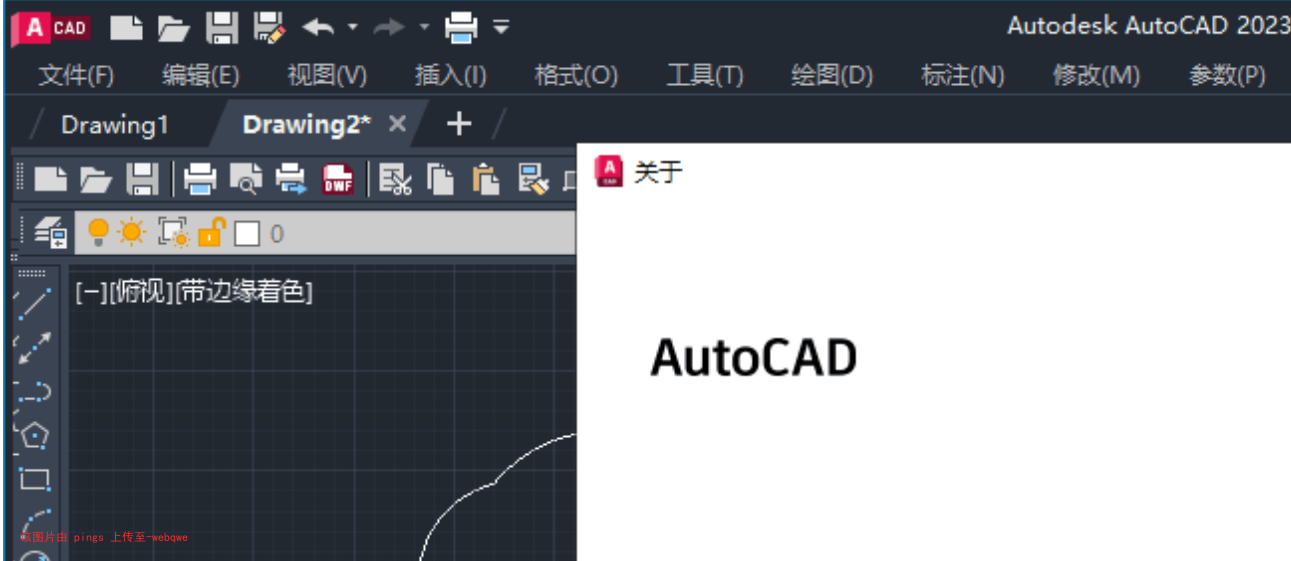
Task: Click Open icon in standard toolbar
Action: [x=96, y=180]
